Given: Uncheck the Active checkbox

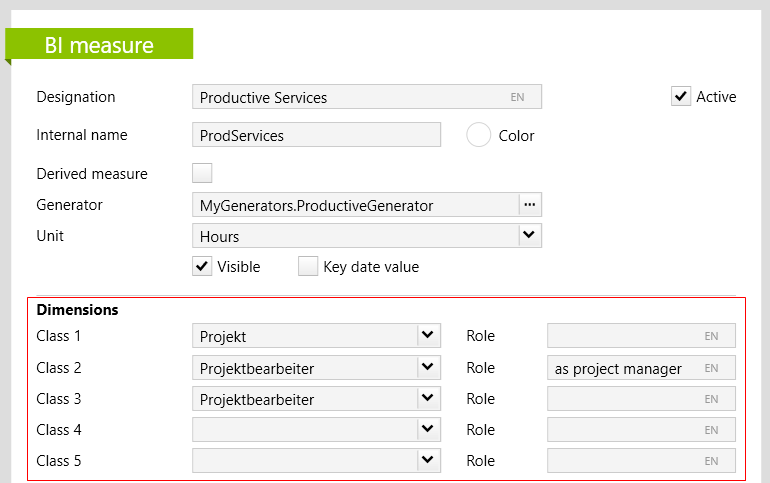Looking at the screenshot, I should click(x=681, y=96).
